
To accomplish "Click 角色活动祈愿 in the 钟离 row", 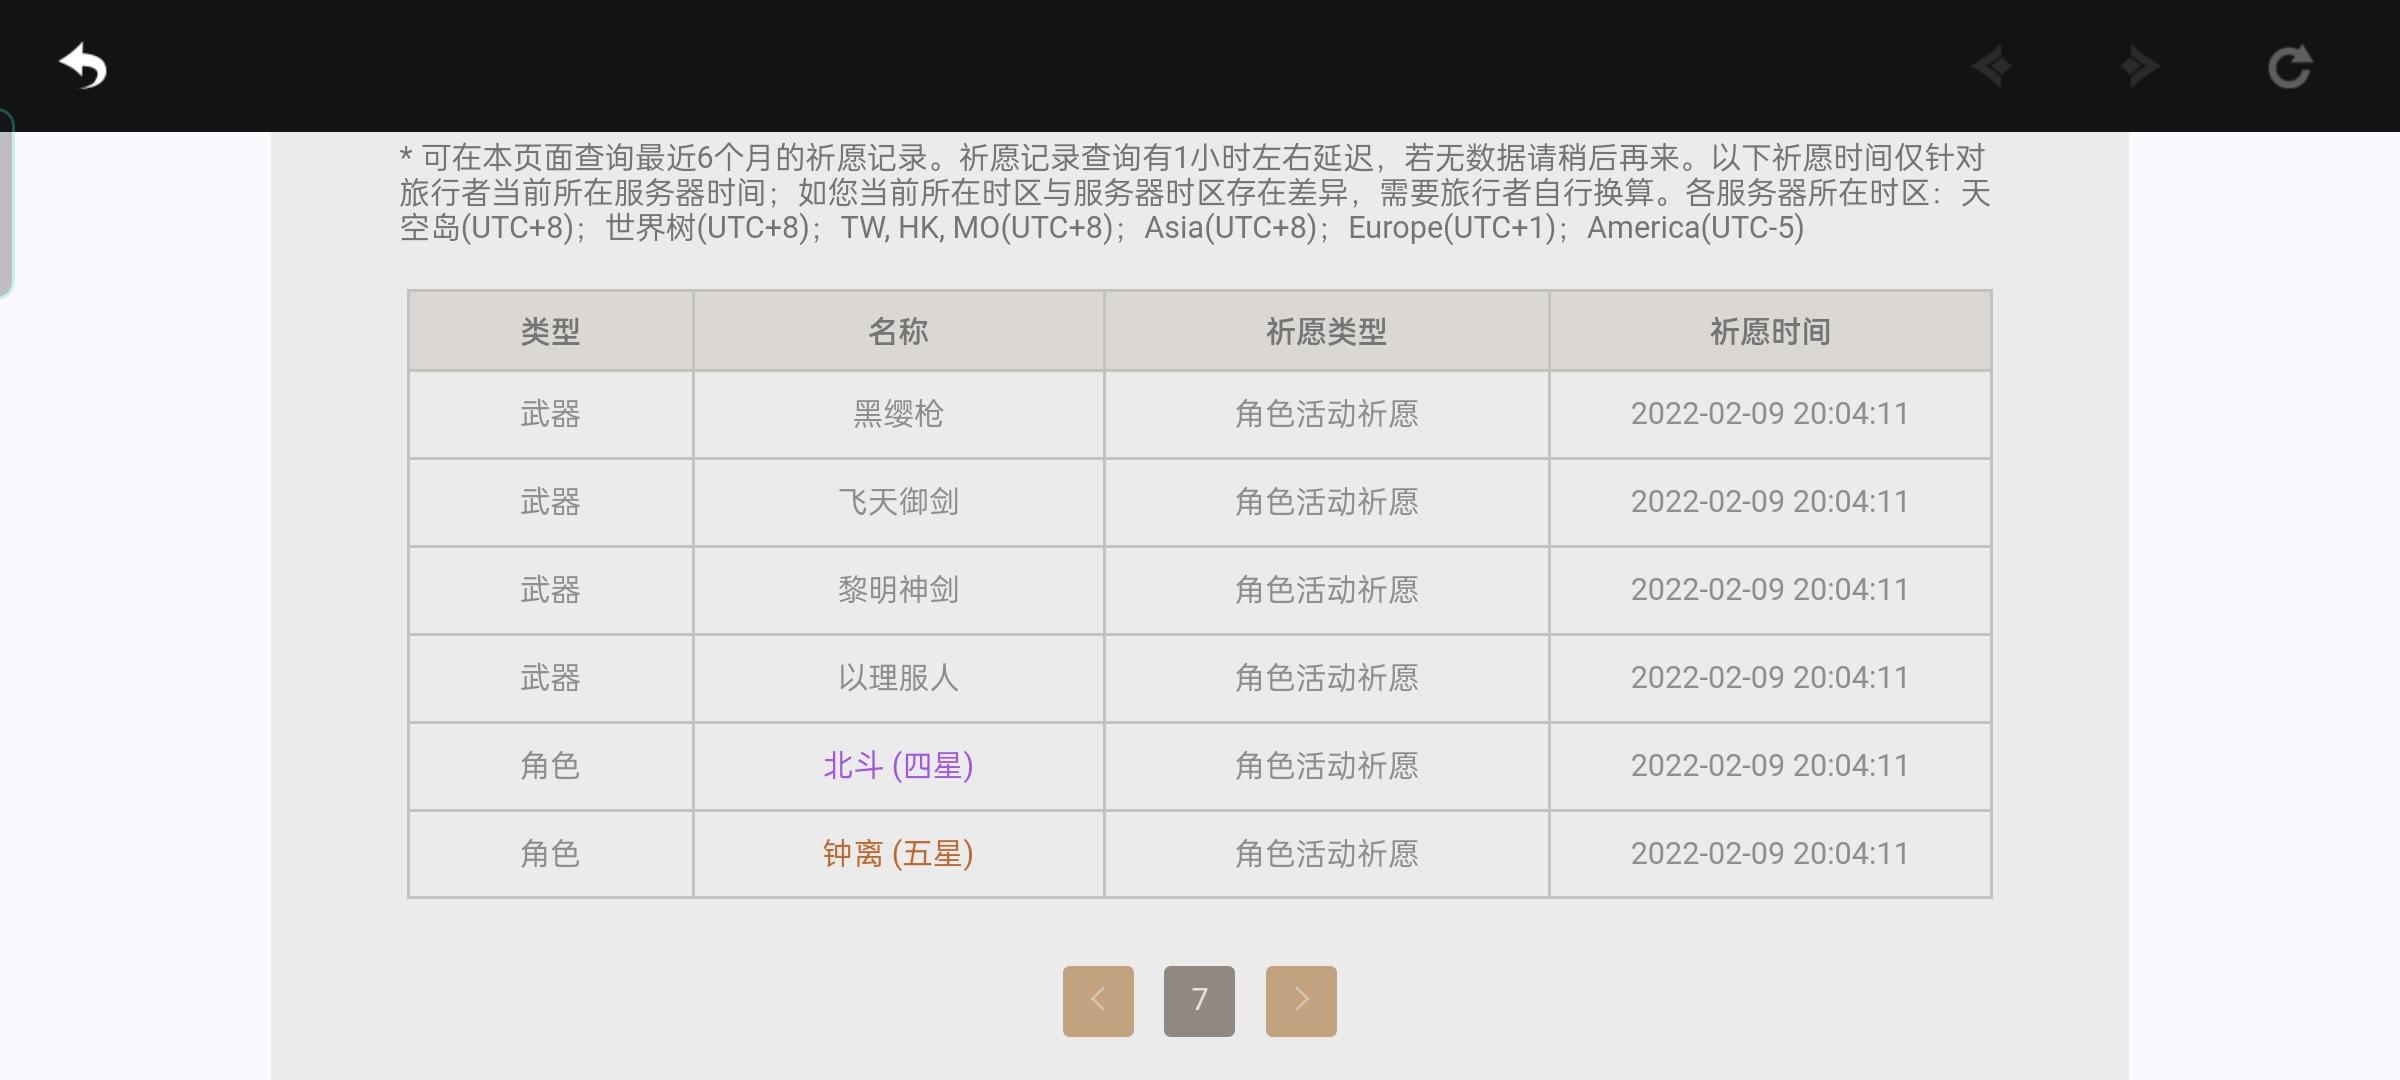I will pyautogui.click(x=1326, y=854).
